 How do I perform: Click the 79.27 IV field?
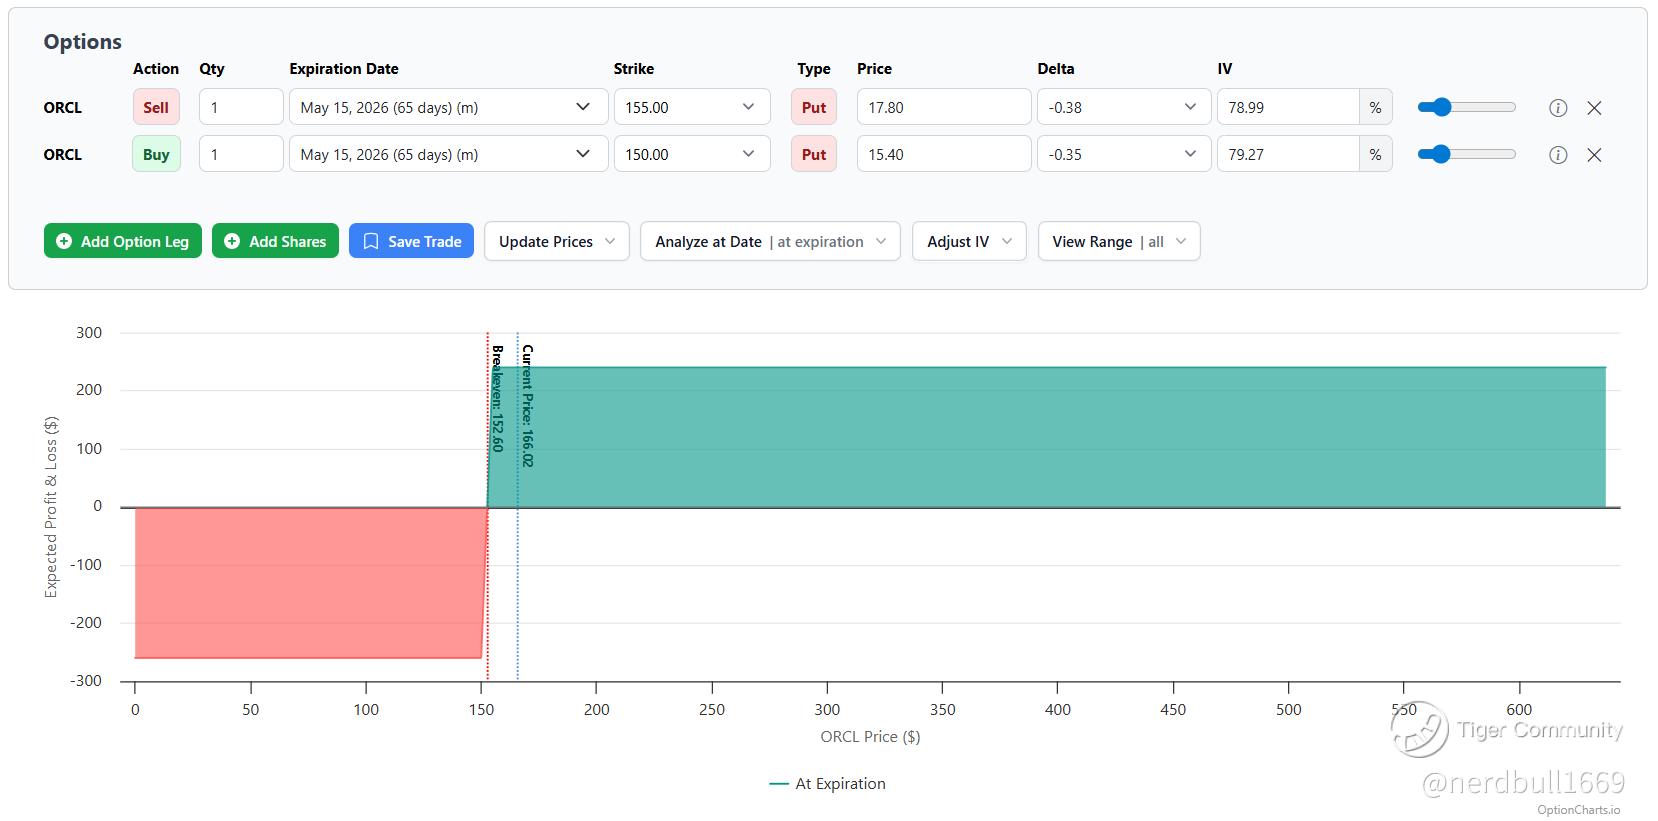click(x=1288, y=154)
